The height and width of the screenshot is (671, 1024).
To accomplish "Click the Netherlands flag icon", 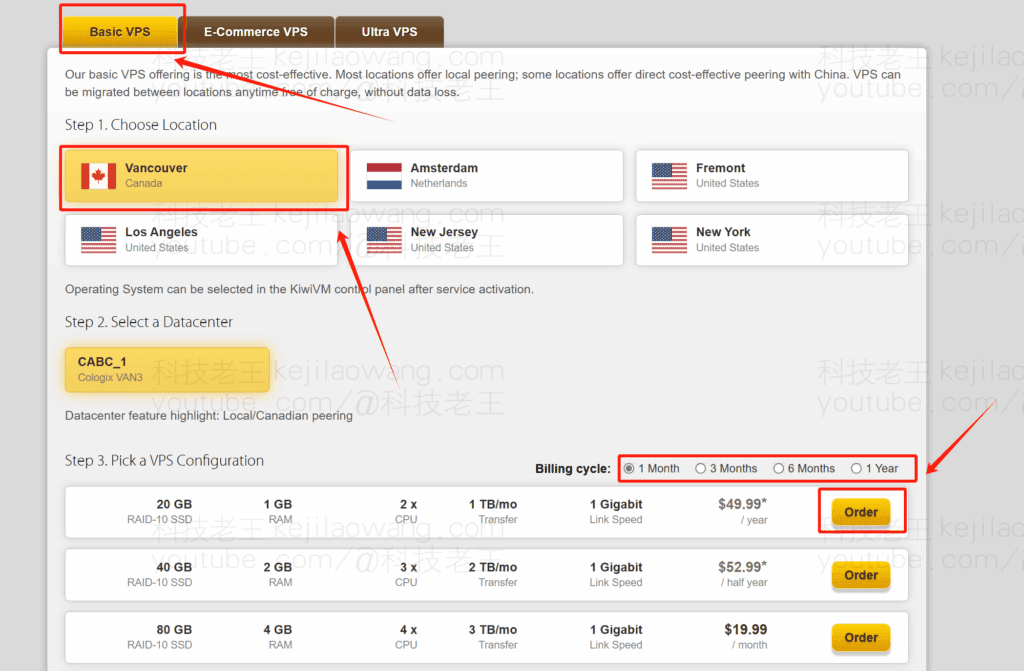I will pyautogui.click(x=384, y=176).
